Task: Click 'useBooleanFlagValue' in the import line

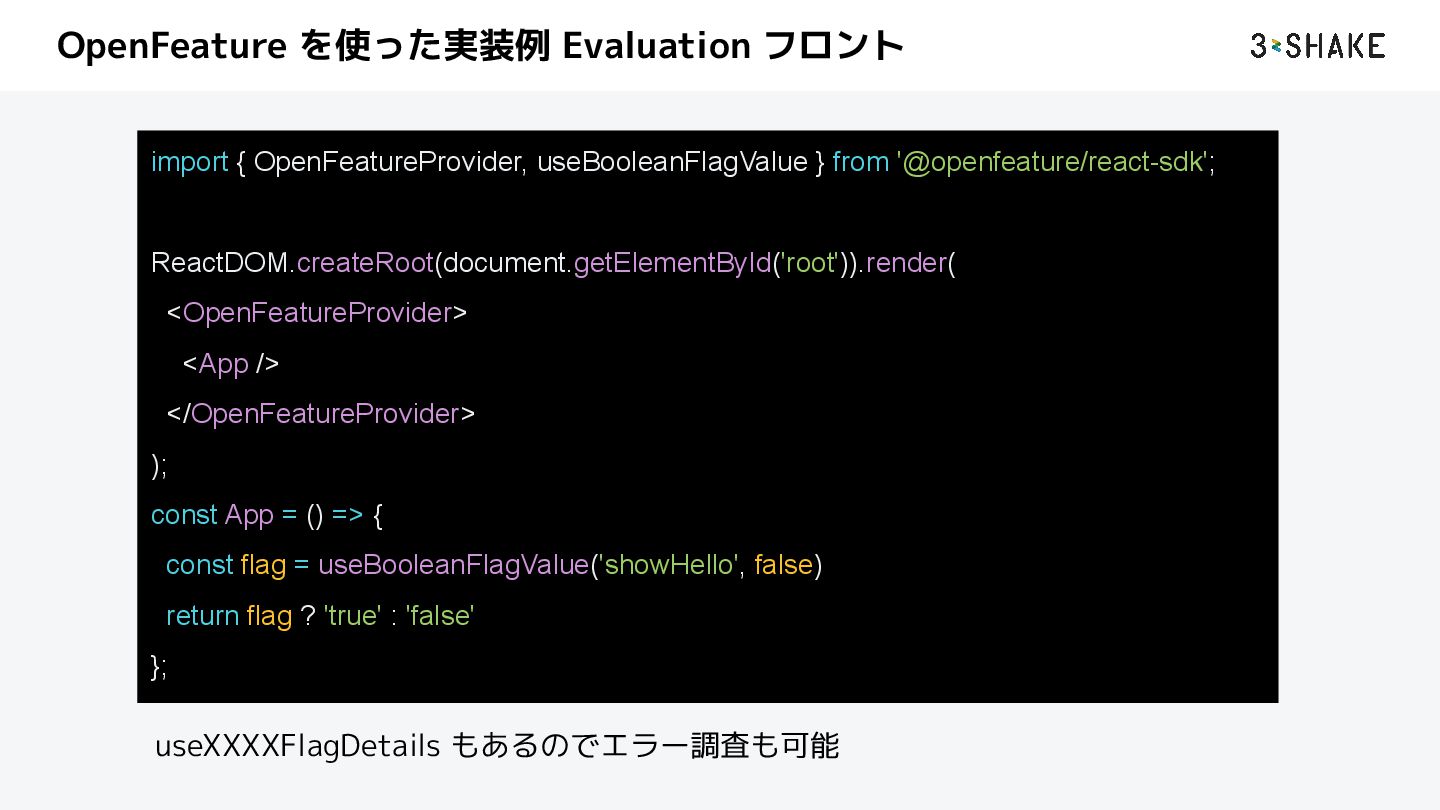Action: pos(672,162)
